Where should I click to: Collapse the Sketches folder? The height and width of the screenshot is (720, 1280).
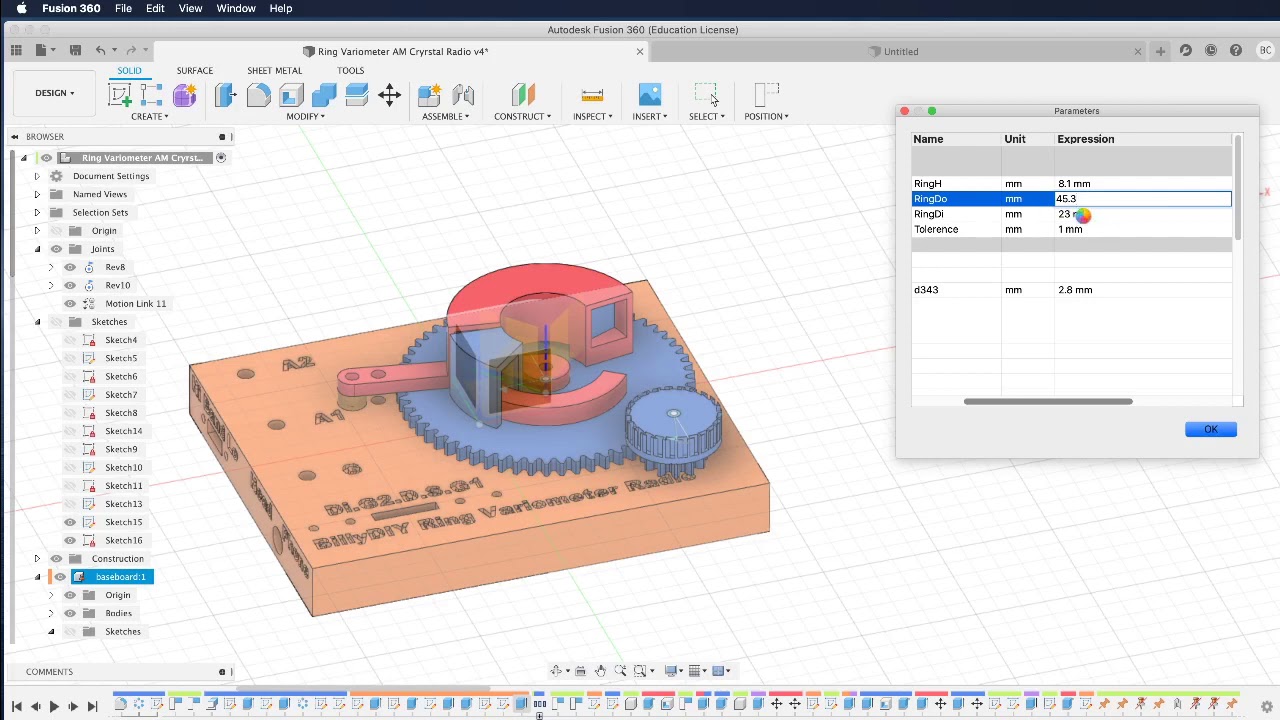[x=37, y=322]
